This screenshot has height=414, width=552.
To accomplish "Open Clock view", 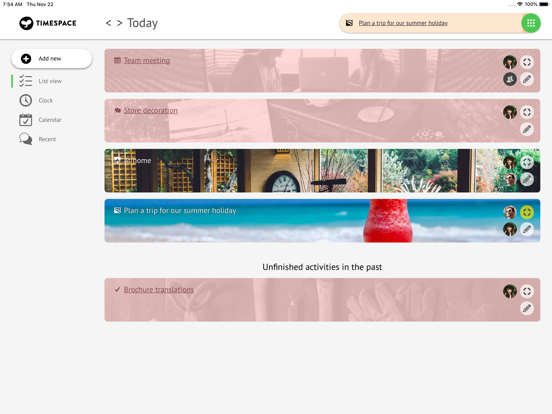I will coord(46,101).
